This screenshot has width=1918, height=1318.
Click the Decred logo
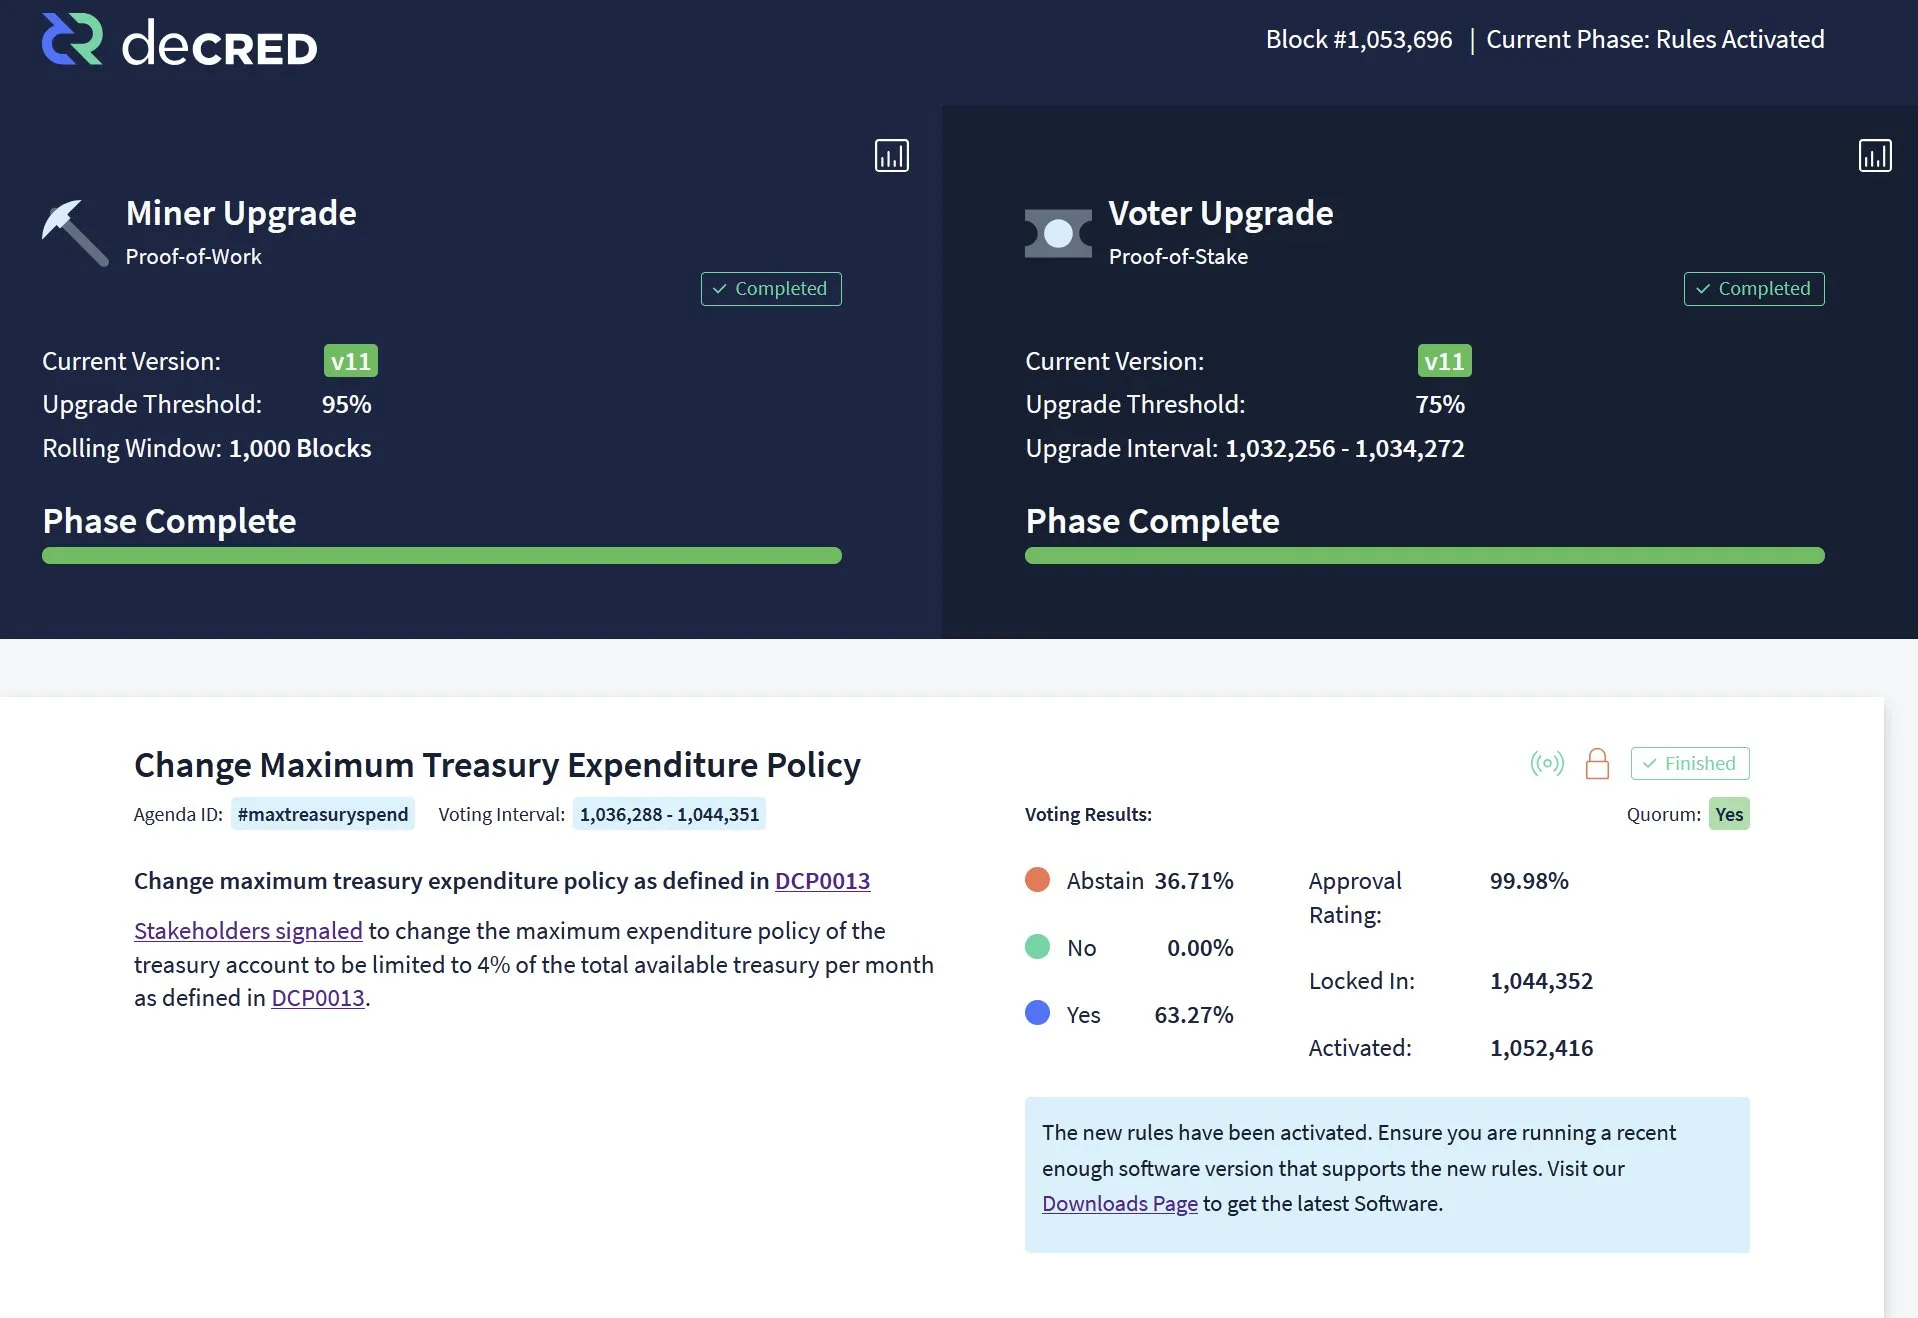(x=178, y=40)
